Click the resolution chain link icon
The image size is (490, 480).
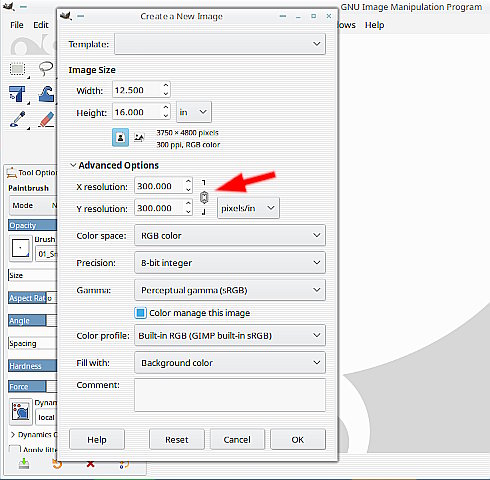click(204, 197)
